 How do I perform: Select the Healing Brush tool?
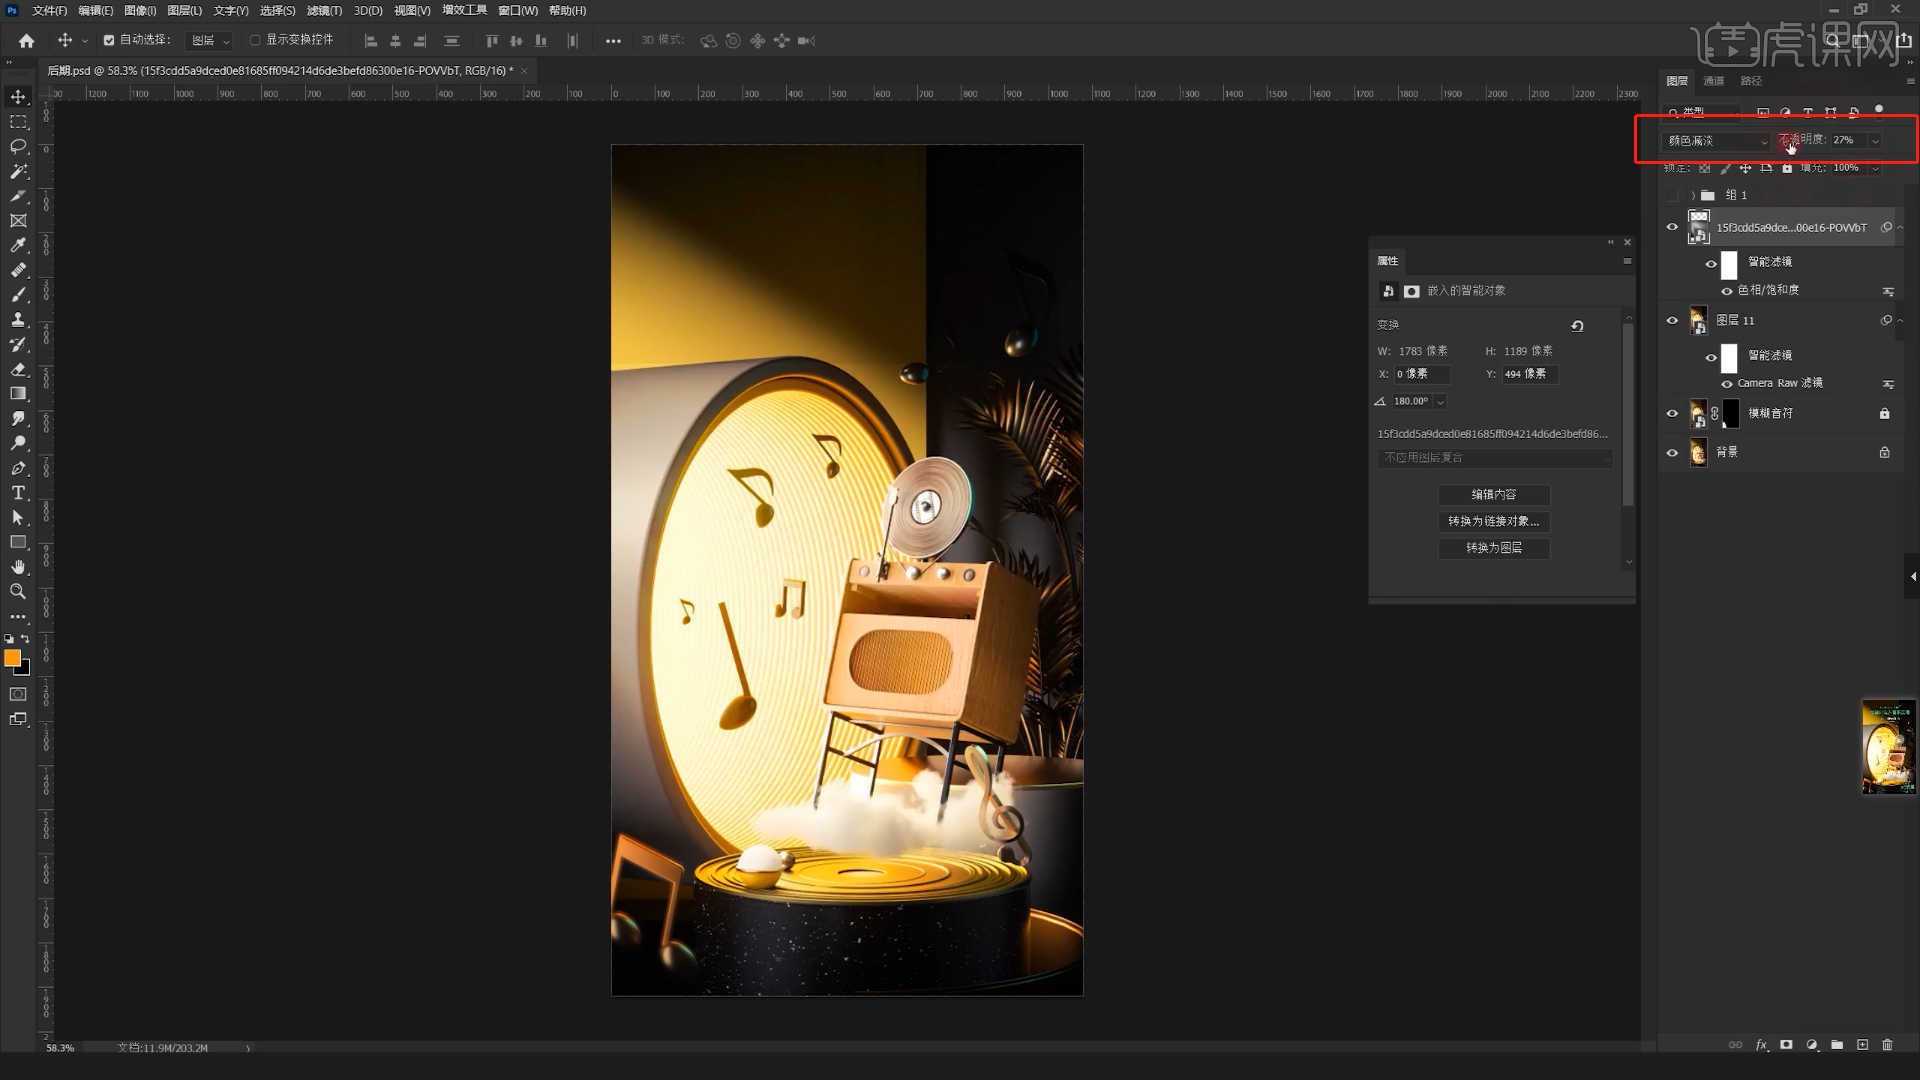(x=18, y=270)
